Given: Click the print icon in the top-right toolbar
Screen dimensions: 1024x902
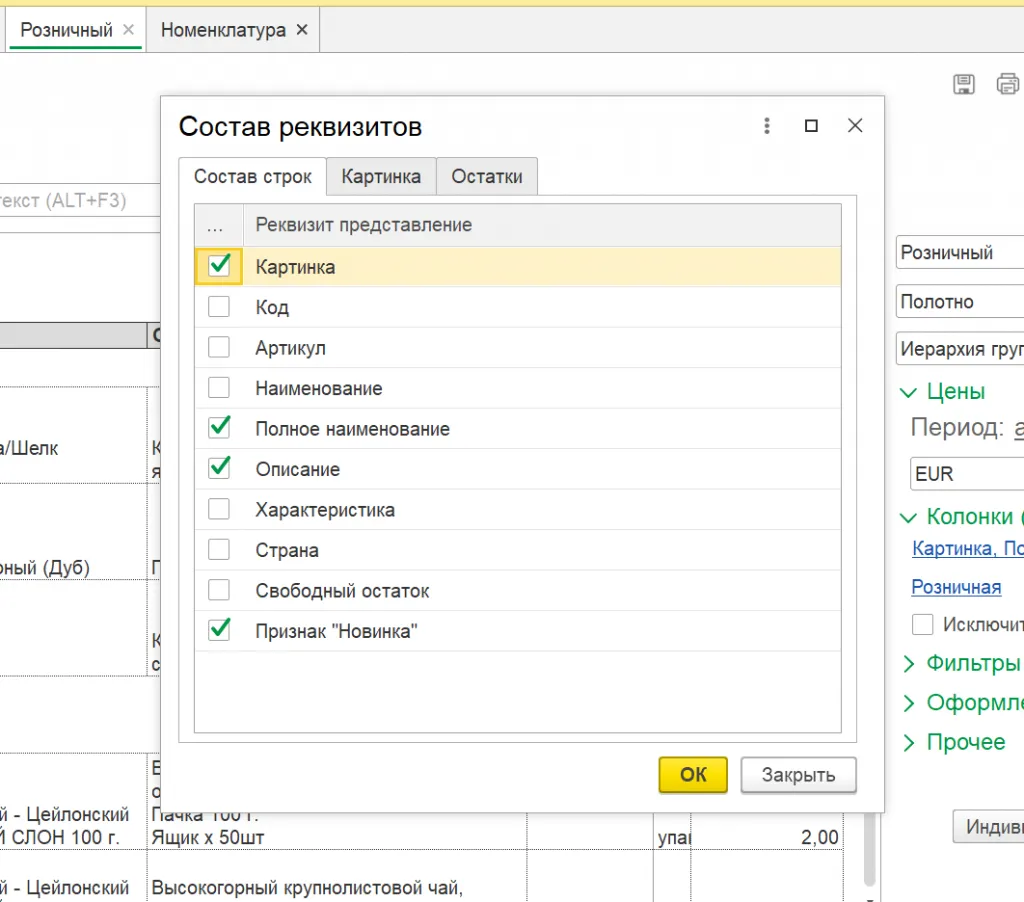Looking at the screenshot, I should [x=1008, y=84].
